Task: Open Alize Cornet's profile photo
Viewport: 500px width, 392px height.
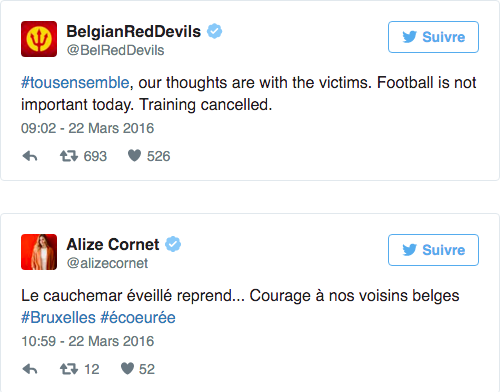Action: pyautogui.click(x=39, y=252)
